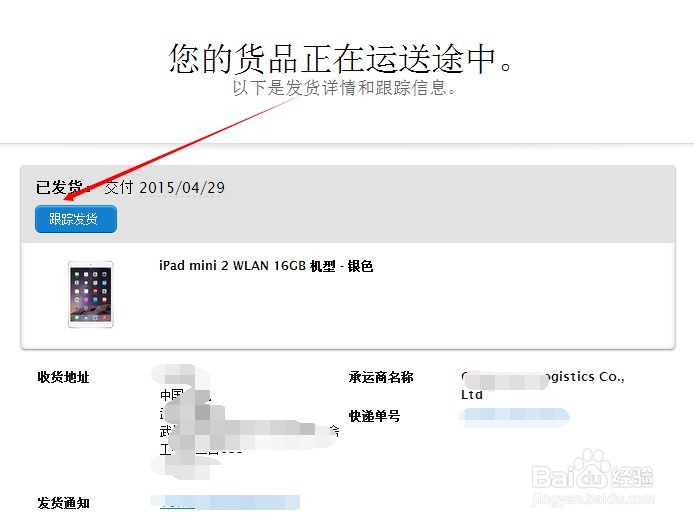Click the 承运商名称 label
This screenshot has height=523, width=694.
pyautogui.click(x=381, y=377)
